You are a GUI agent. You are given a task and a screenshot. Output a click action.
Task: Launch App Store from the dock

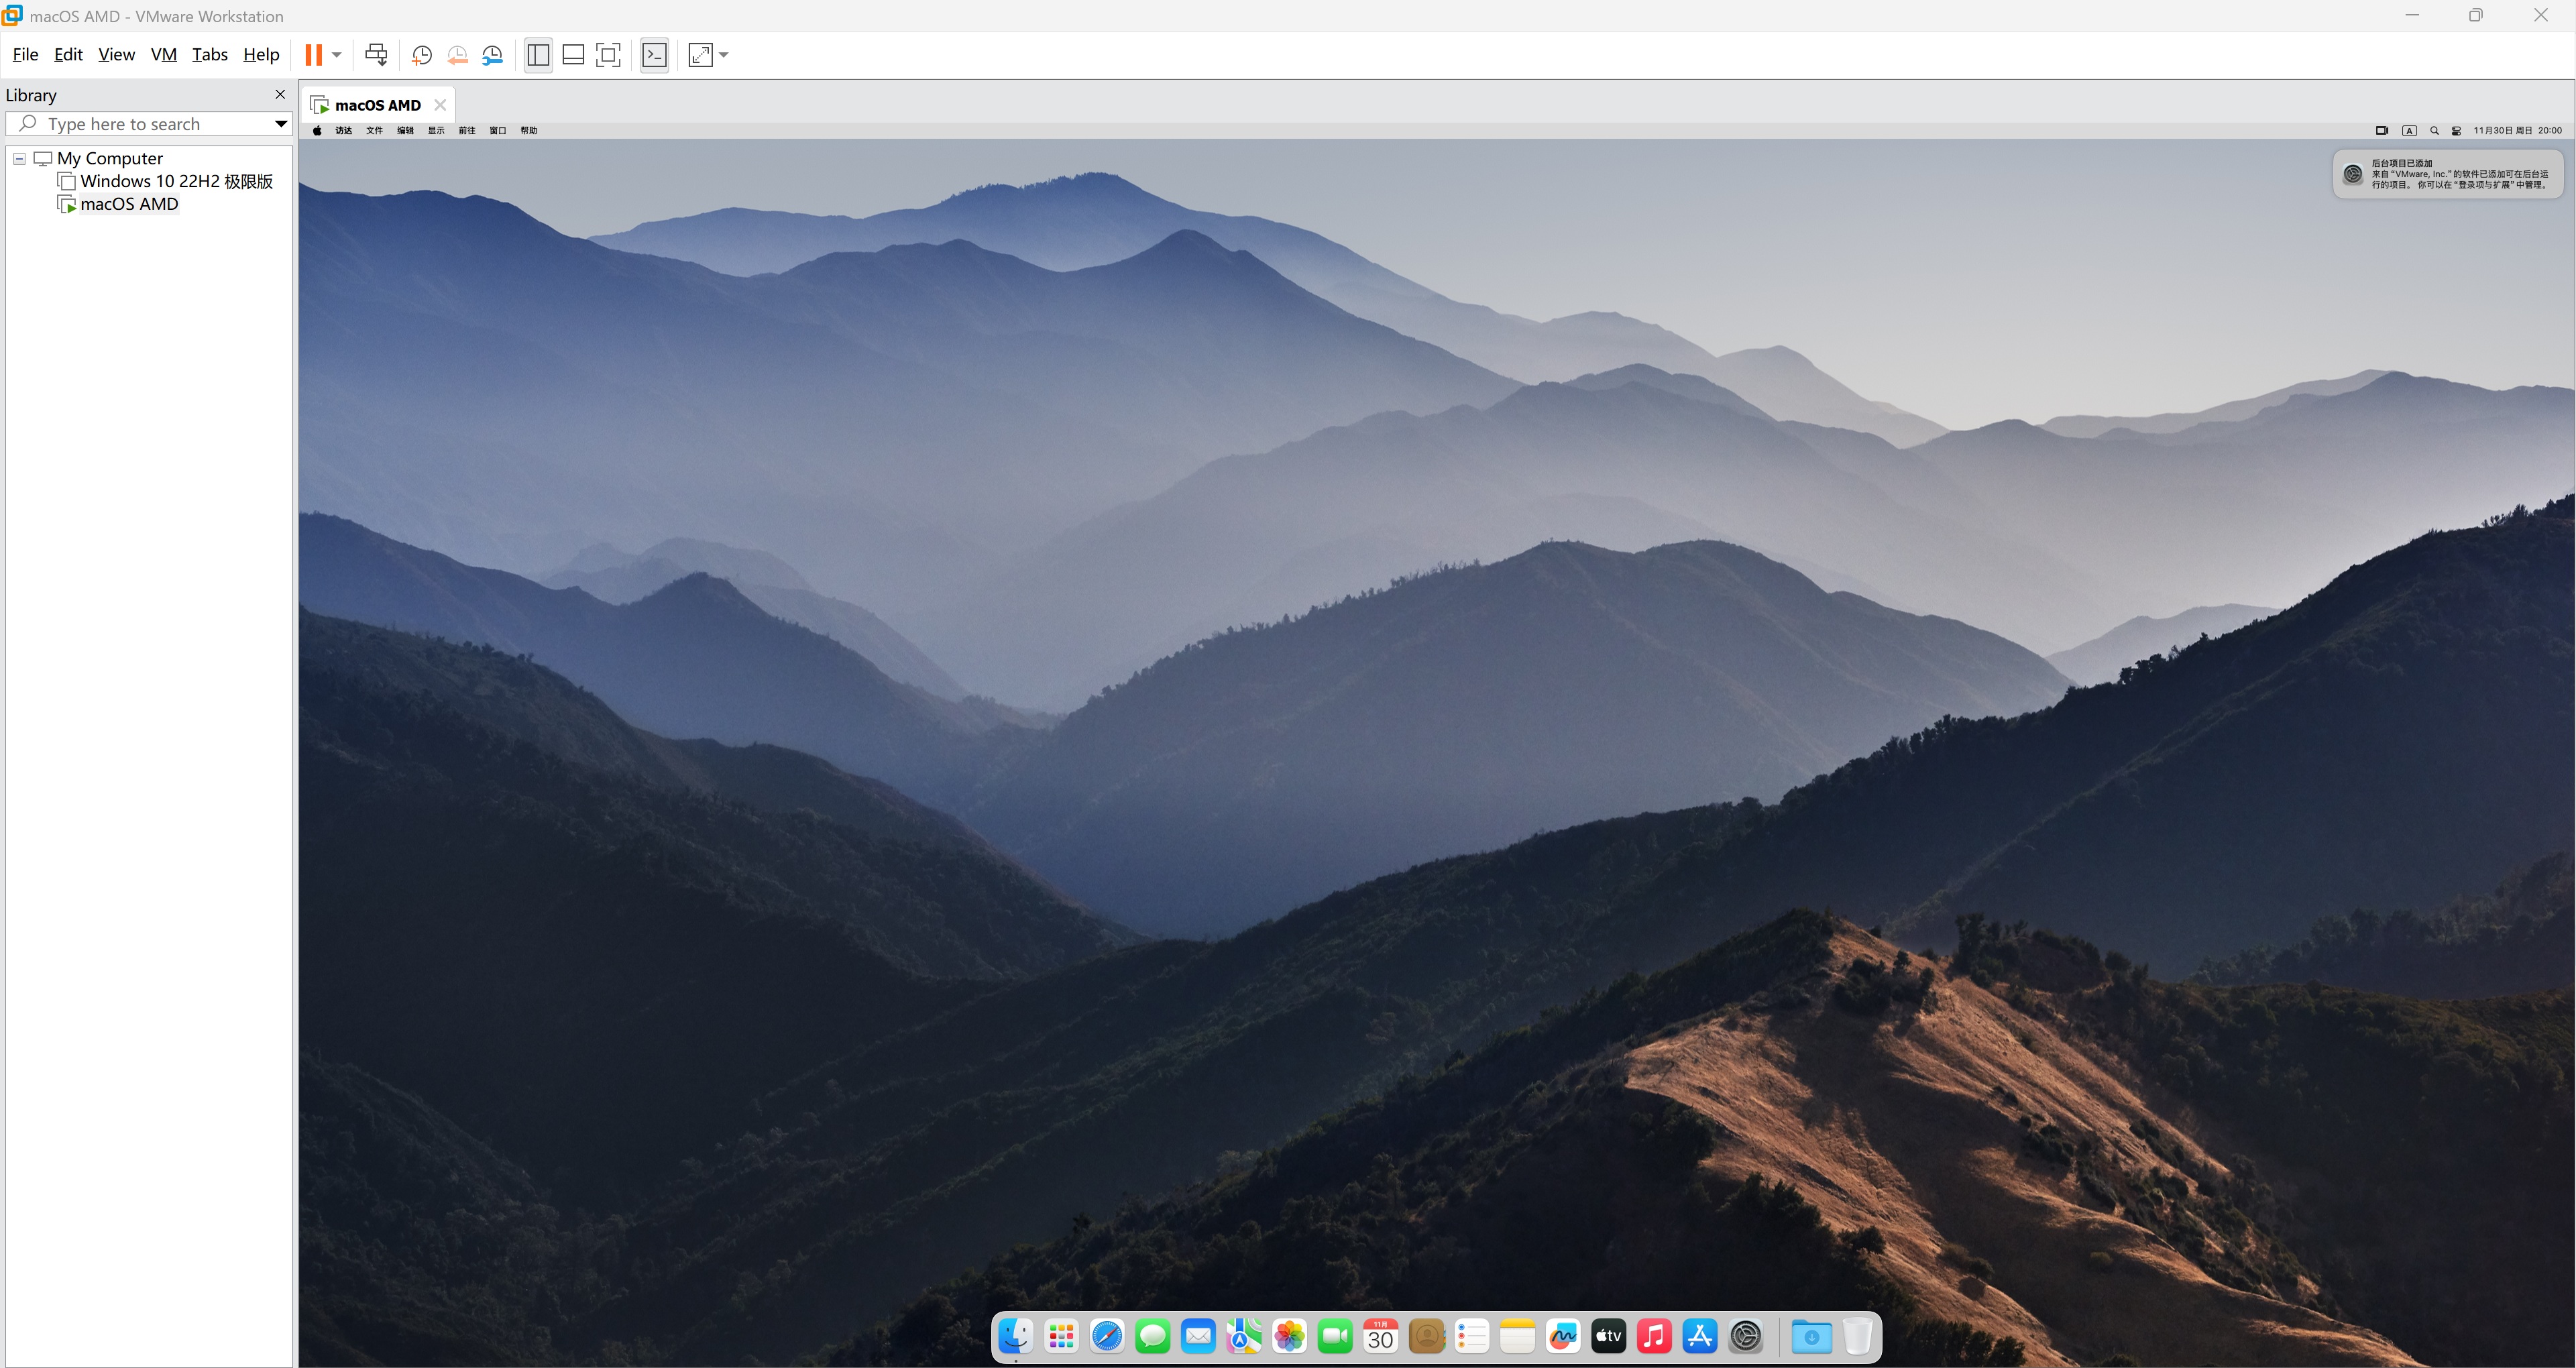tap(1700, 1336)
